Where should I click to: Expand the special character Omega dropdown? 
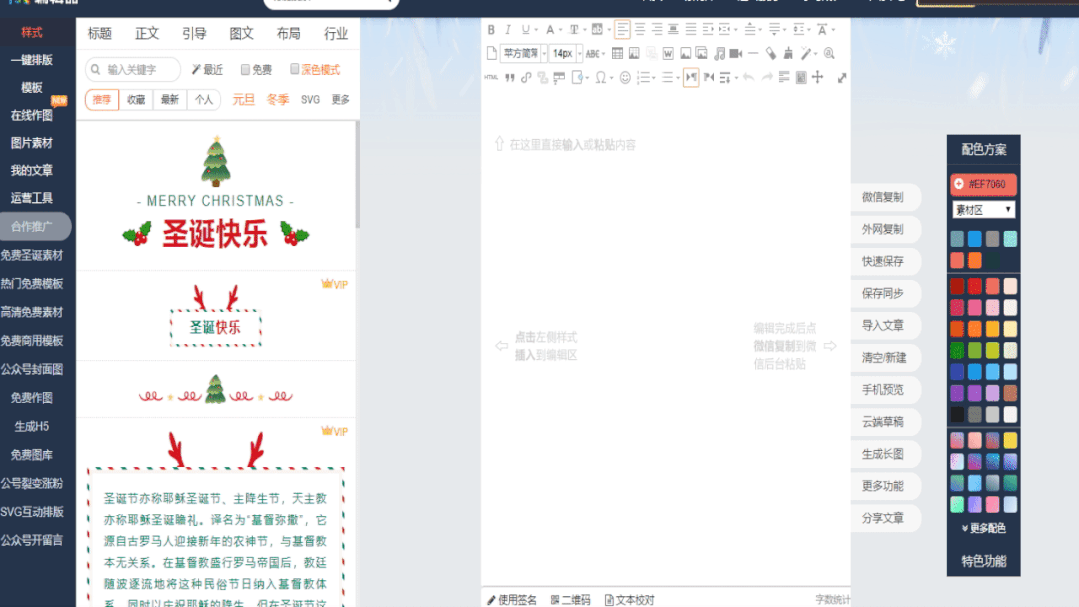pos(611,78)
